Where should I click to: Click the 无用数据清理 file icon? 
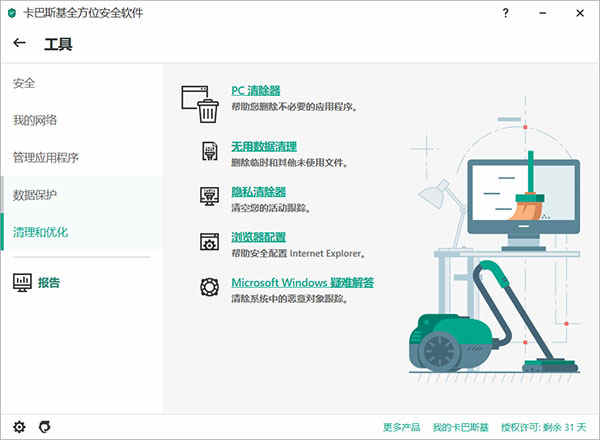coord(210,151)
